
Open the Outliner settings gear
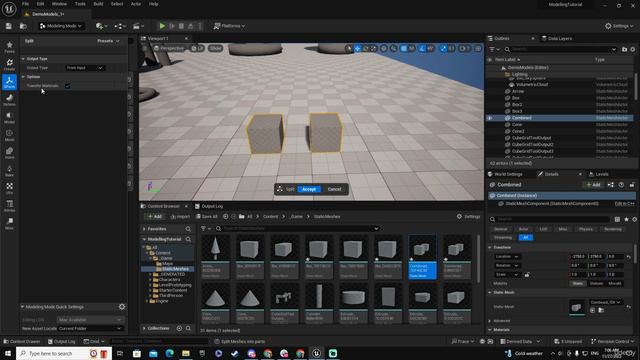pos(633,49)
